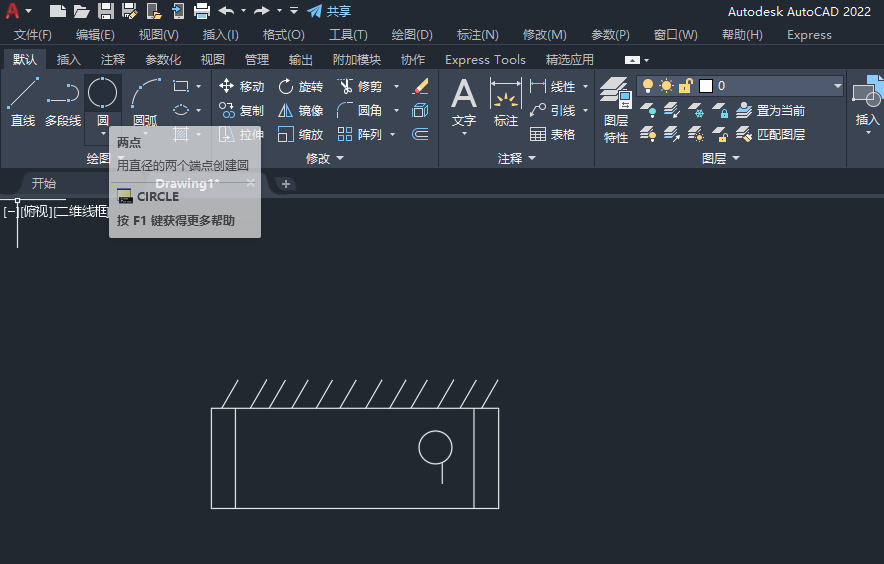Image resolution: width=884 pixels, height=564 pixels.
Task: Click the 镜像 (Mirror) tool
Action: coord(300,111)
